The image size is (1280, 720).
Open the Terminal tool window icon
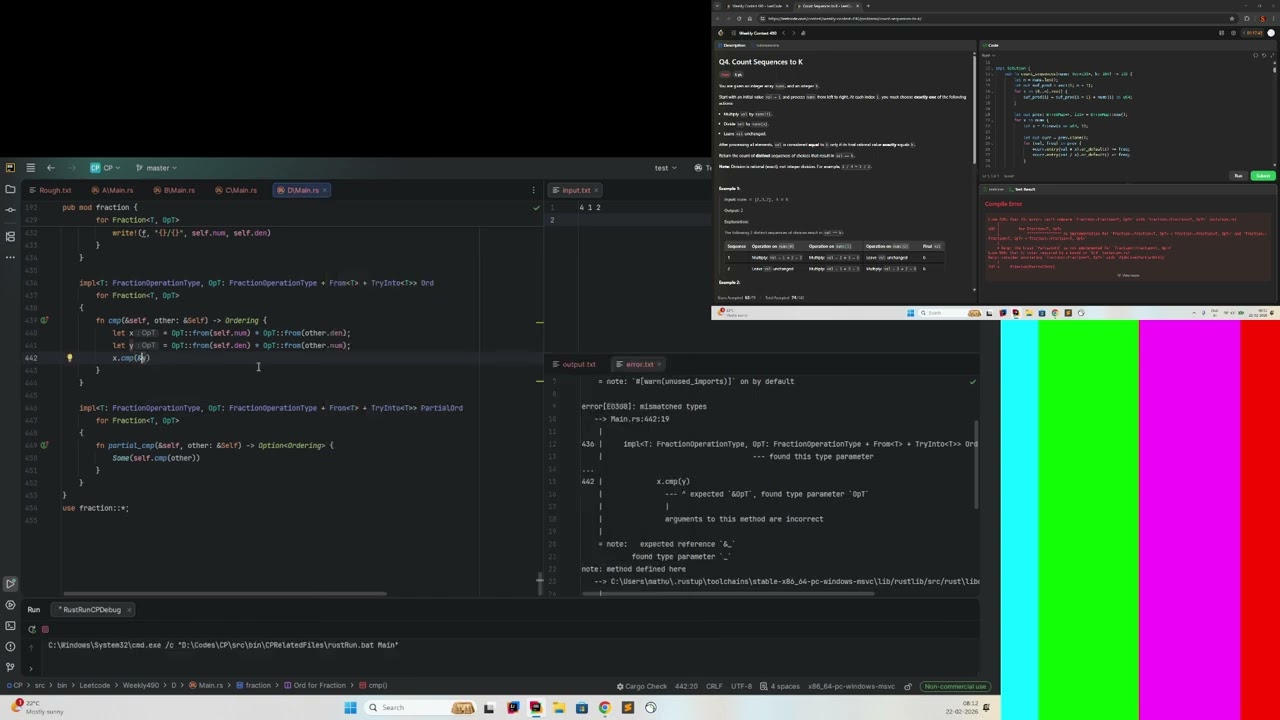(x=10, y=626)
